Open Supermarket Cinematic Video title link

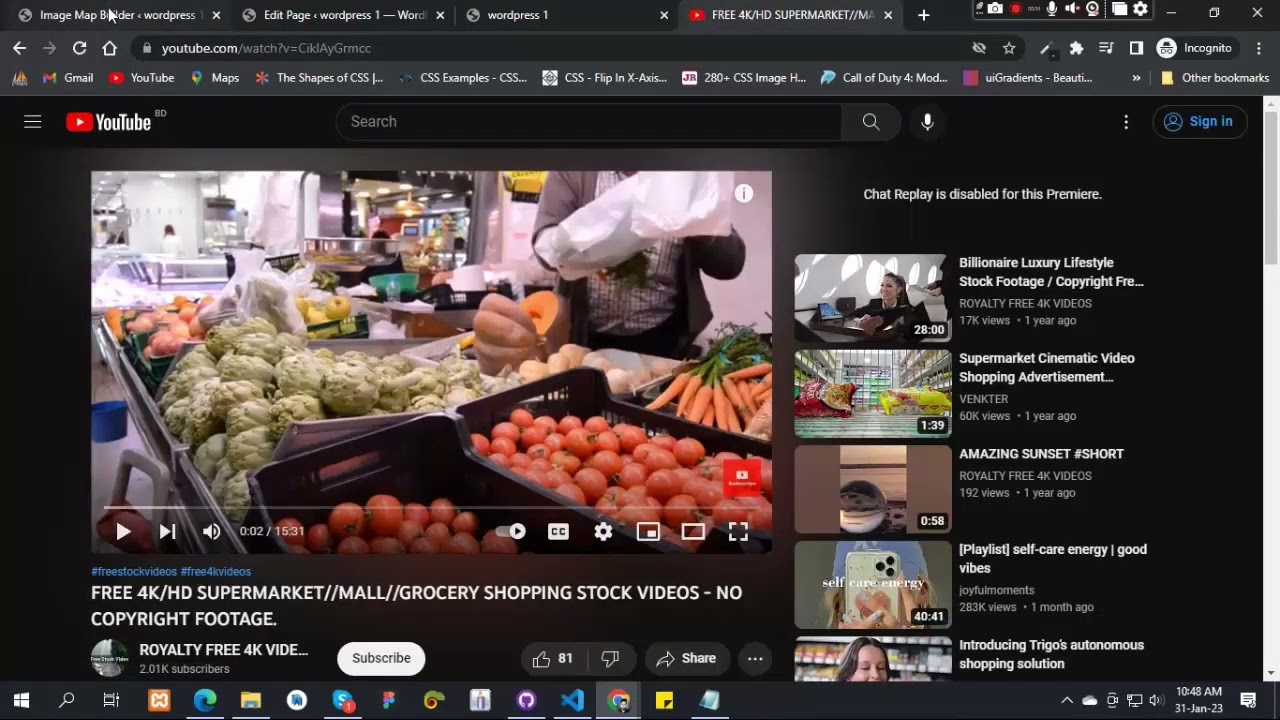tap(1047, 367)
